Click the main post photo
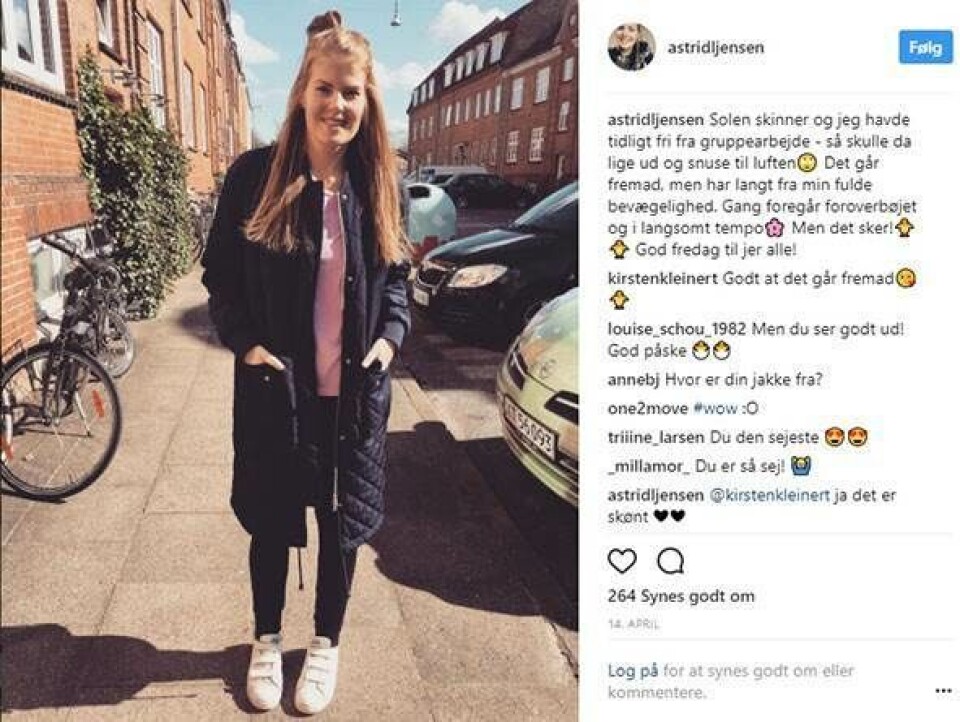Image resolution: width=960 pixels, height=722 pixels. click(289, 361)
